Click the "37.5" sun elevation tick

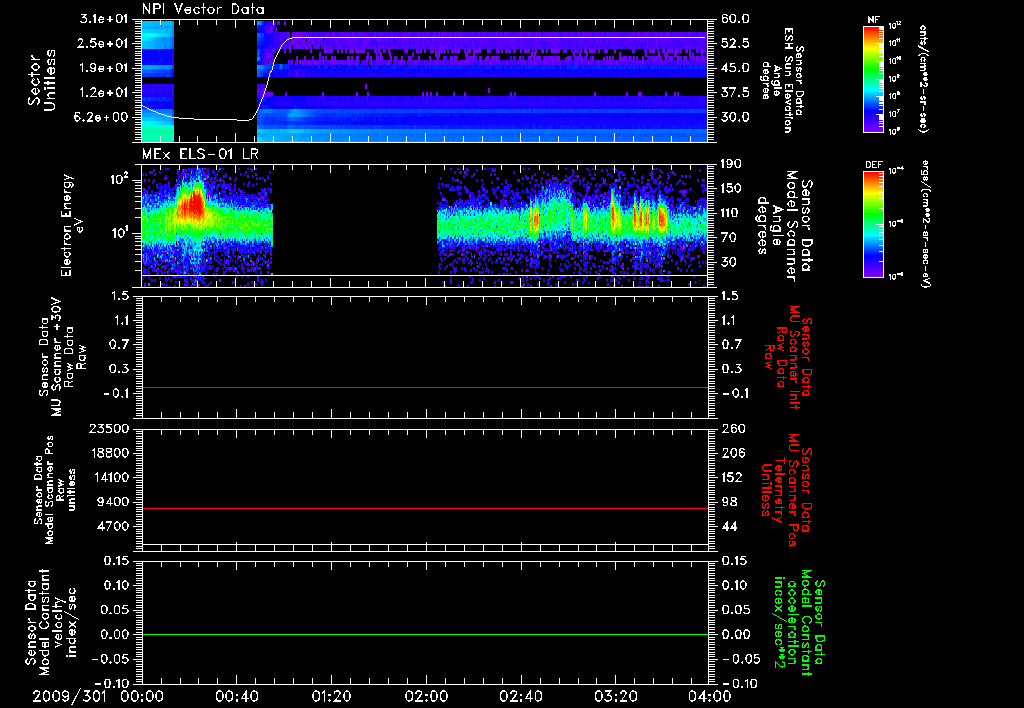(735, 93)
